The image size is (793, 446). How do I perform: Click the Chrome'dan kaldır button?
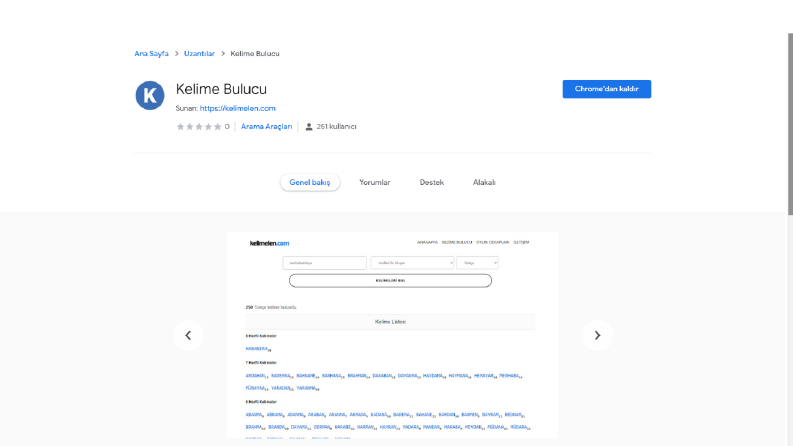coord(607,89)
